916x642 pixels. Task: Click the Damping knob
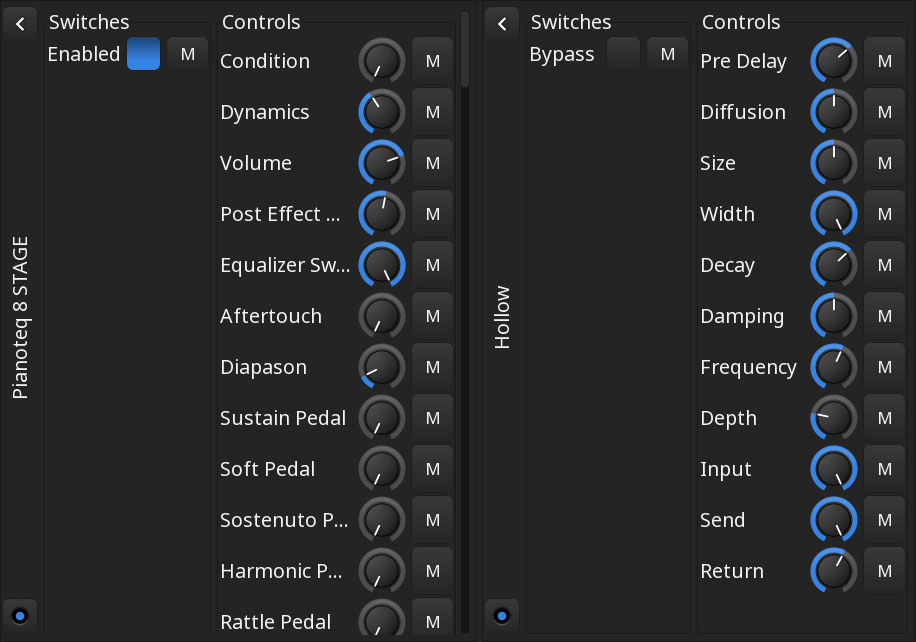point(834,316)
